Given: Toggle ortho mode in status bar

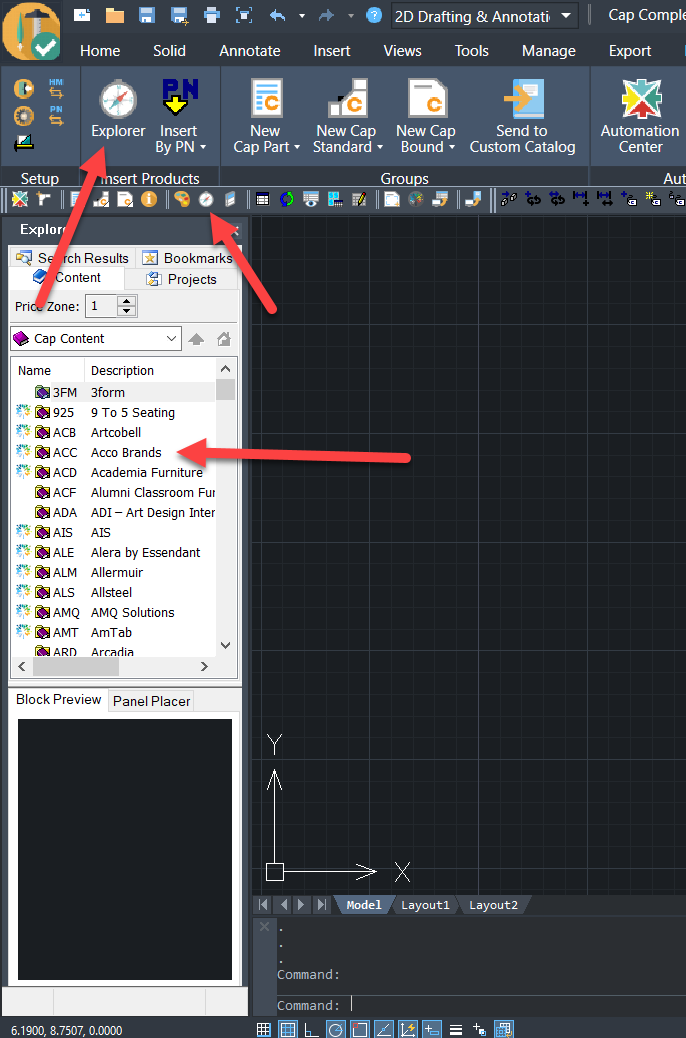Looking at the screenshot, I should click(311, 1029).
